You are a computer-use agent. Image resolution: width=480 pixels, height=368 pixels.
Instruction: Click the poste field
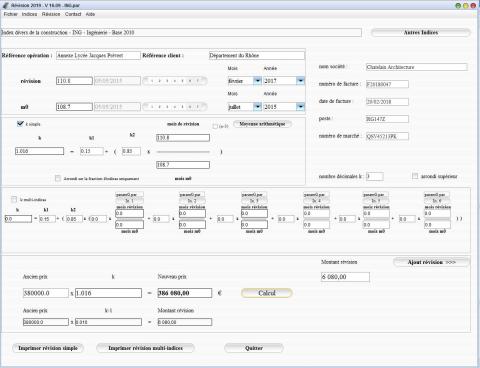(387, 119)
